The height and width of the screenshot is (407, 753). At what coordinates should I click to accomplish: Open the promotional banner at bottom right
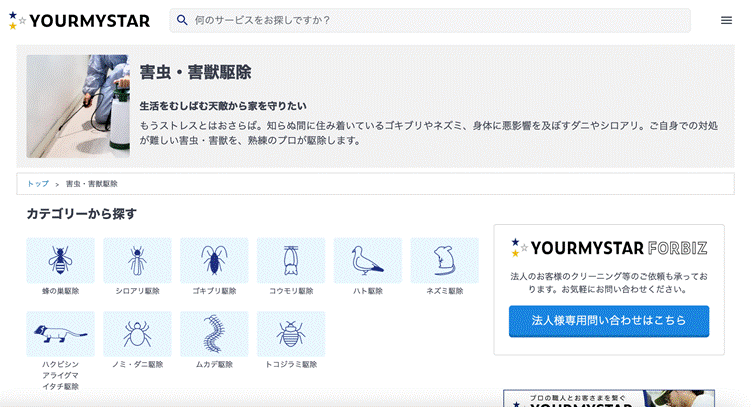(x=609, y=398)
